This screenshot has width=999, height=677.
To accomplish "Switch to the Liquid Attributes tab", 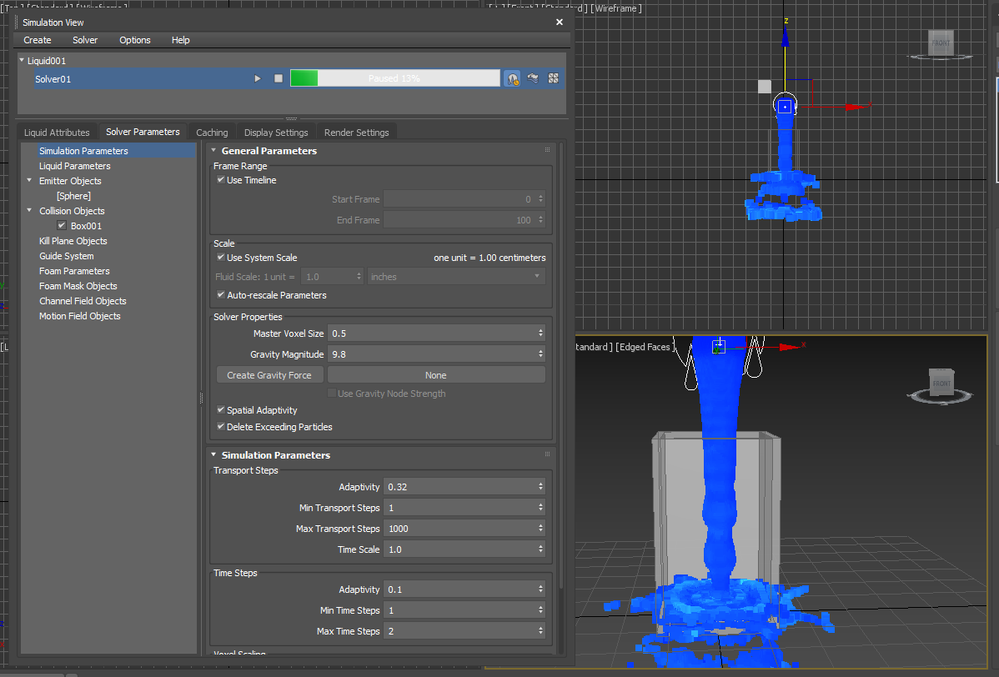I will [x=57, y=132].
